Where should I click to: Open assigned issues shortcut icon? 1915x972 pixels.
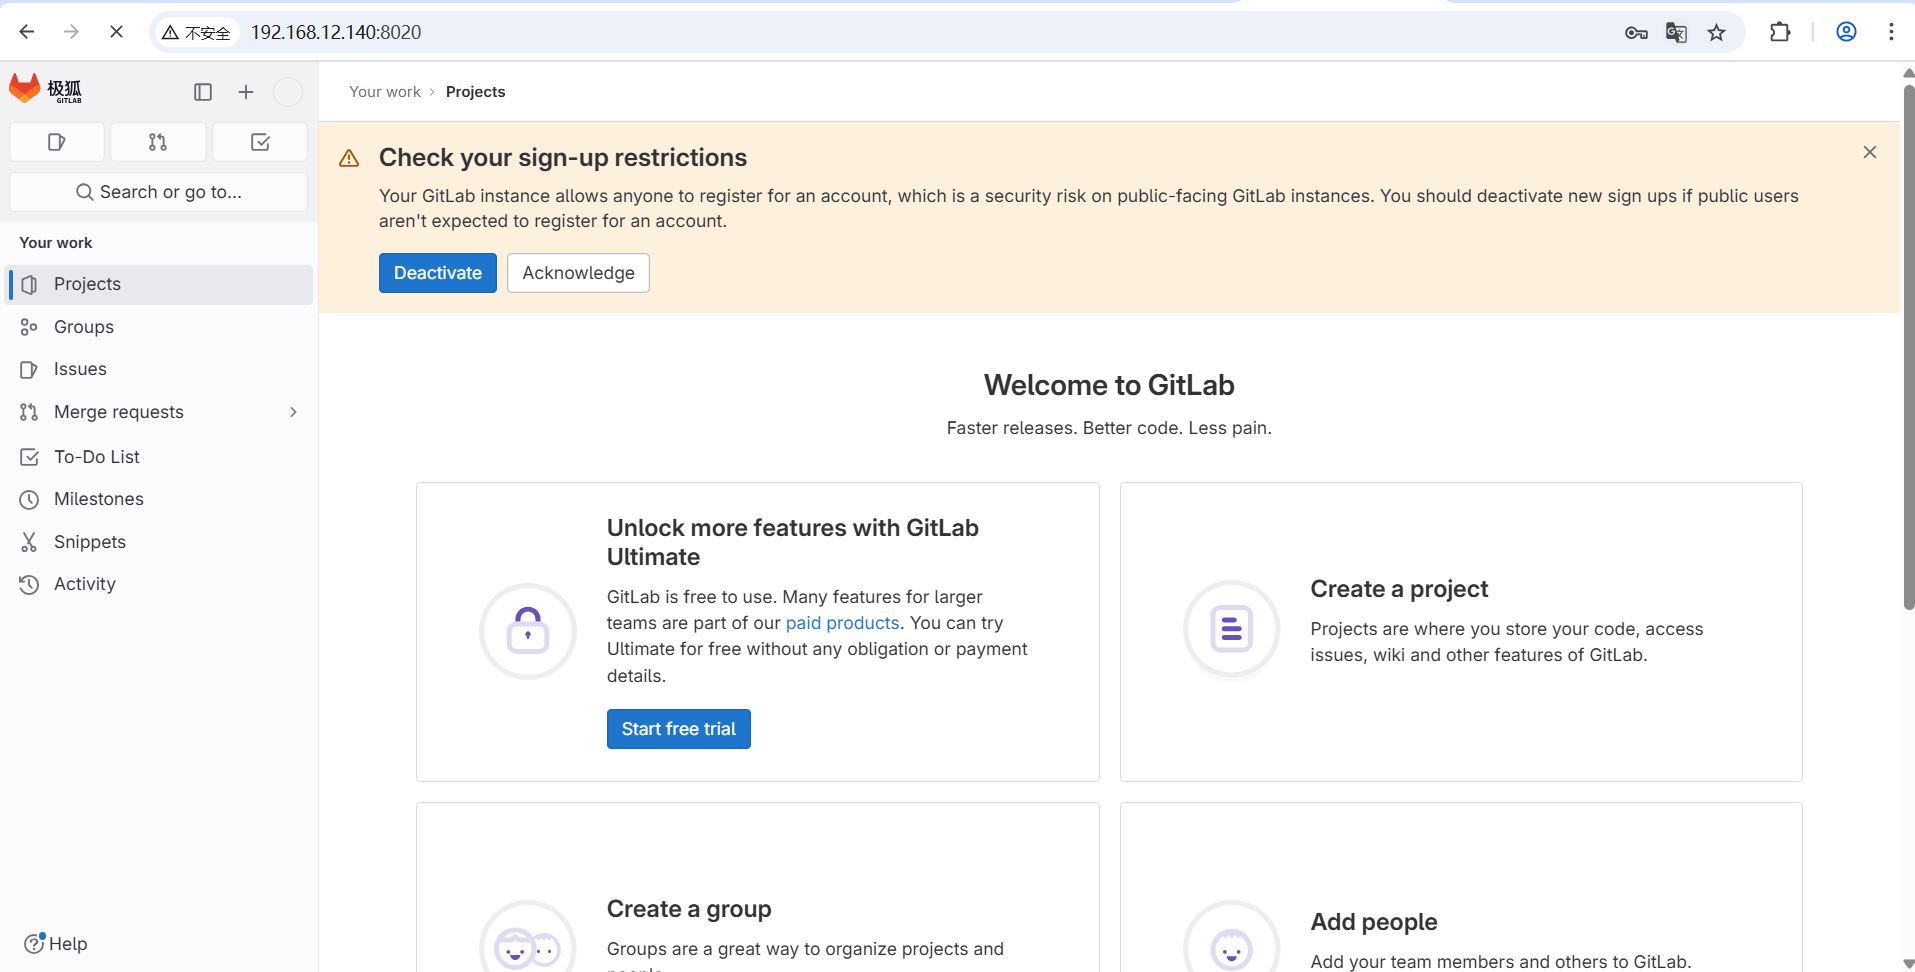tap(57, 142)
